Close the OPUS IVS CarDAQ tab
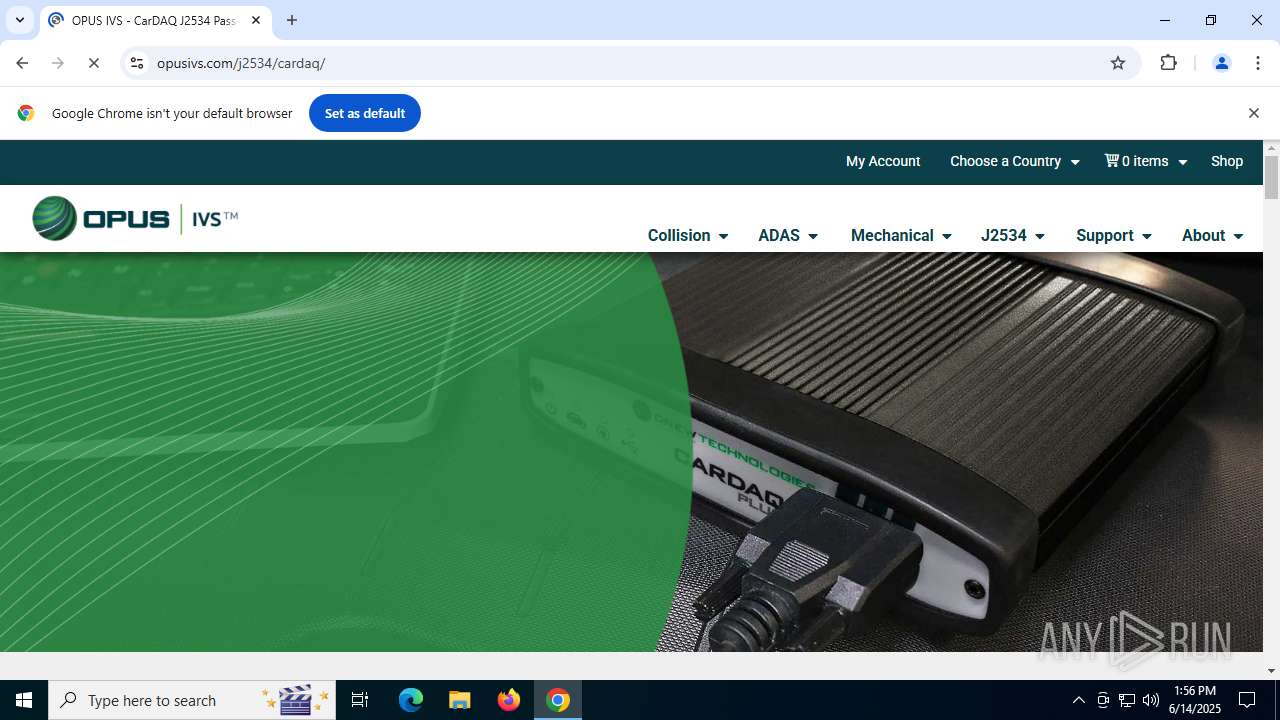Image resolution: width=1280 pixels, height=720 pixels. pos(256,20)
